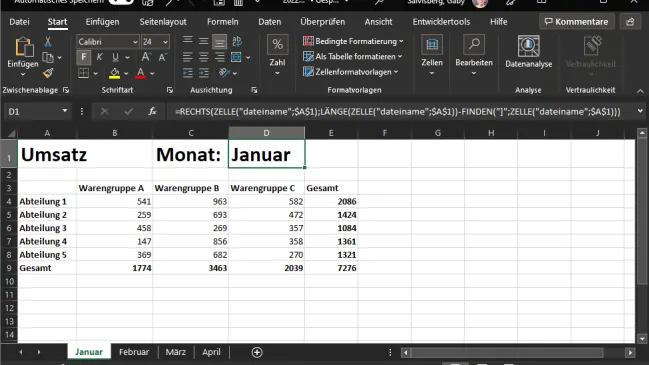Image resolution: width=649 pixels, height=365 pixels.
Task: Switch to the Seitenlayout tab
Action: click(x=163, y=22)
